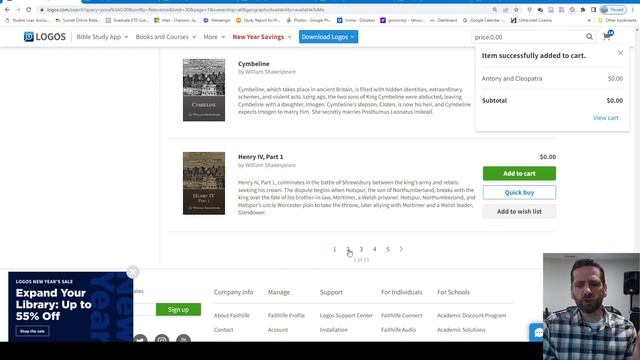Expand Bible Study App menu

[x=102, y=37]
